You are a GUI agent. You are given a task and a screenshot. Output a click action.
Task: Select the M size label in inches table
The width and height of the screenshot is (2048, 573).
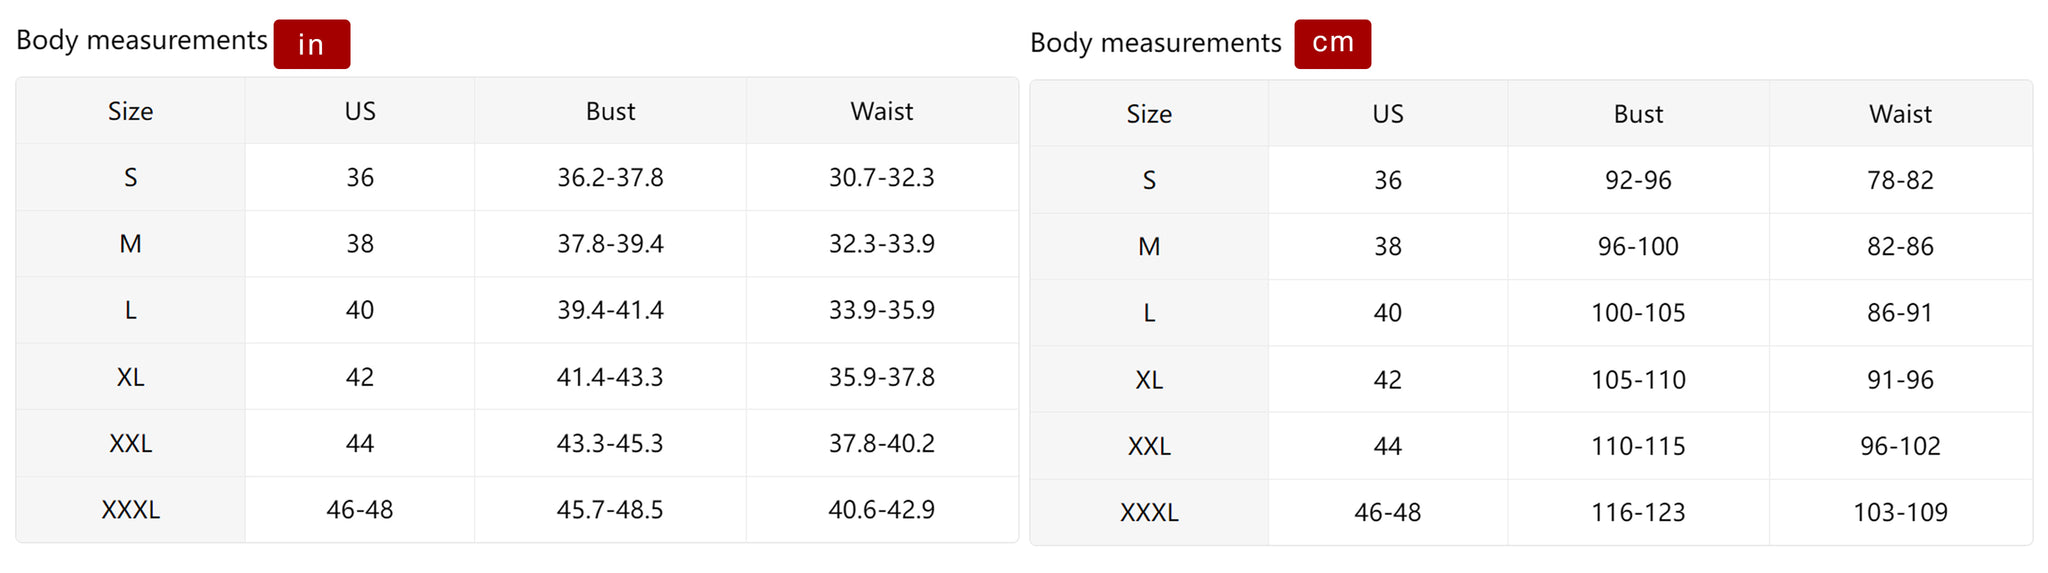tap(130, 244)
